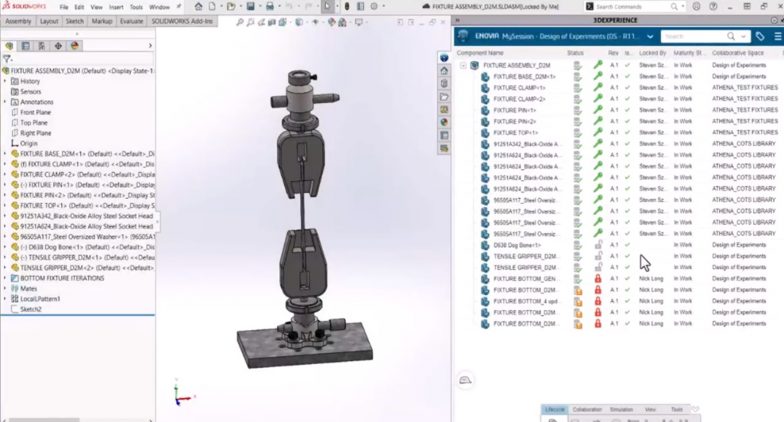
Task: Expand the Annotations node in feature tree
Action: coord(5,102)
